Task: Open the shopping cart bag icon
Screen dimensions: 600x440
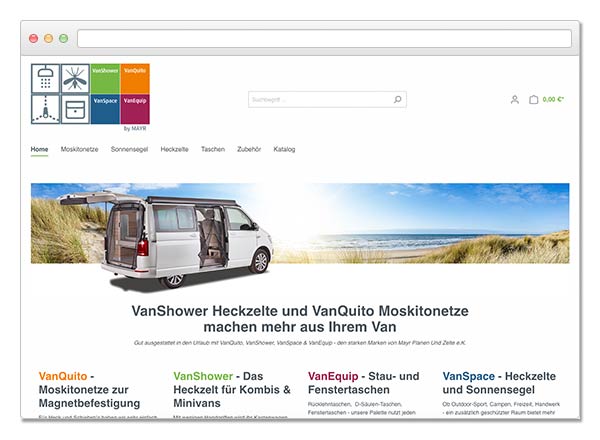Action: pyautogui.click(x=533, y=99)
